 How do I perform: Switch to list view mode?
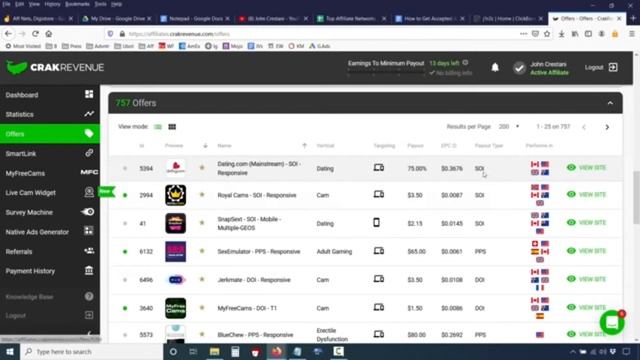(x=158, y=127)
